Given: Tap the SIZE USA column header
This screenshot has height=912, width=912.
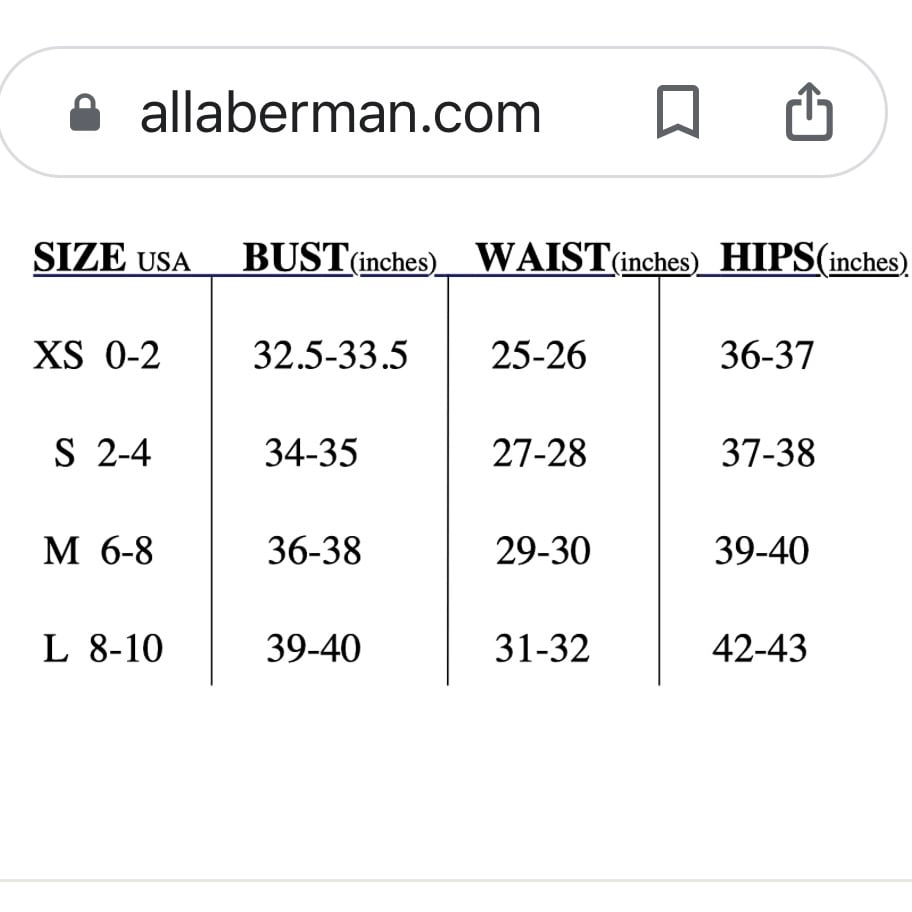Looking at the screenshot, I should [112, 258].
